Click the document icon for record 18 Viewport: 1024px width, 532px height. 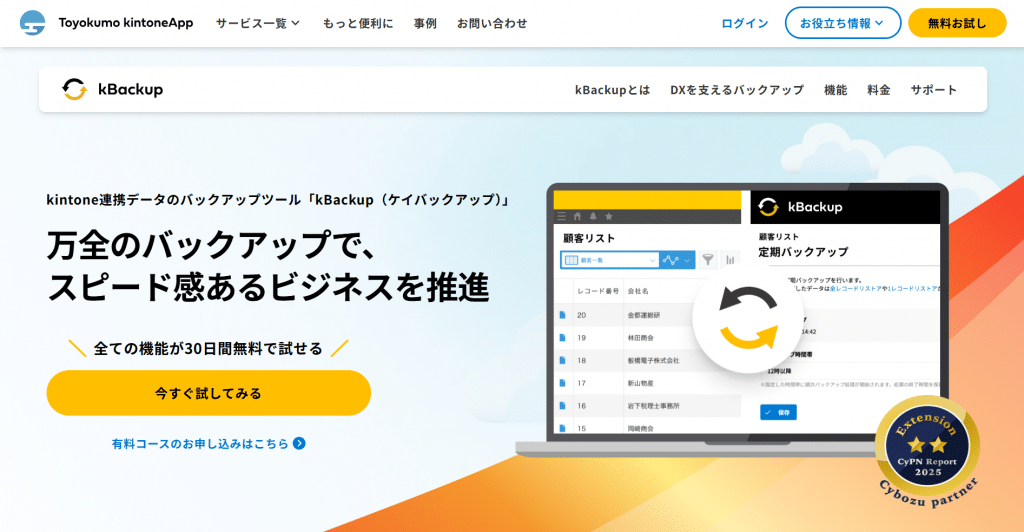pyautogui.click(x=562, y=360)
